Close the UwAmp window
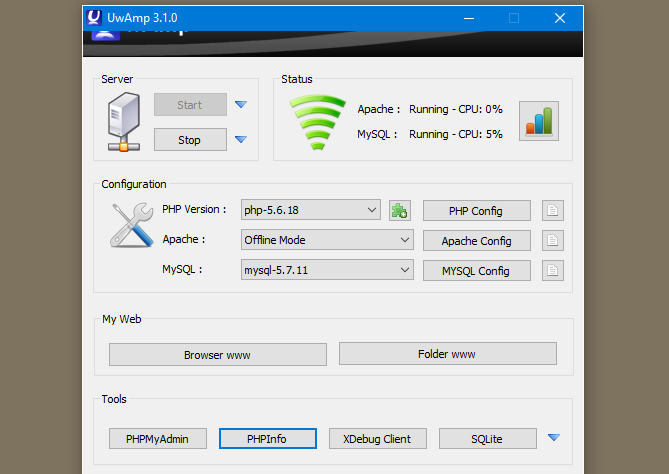Image resolution: width=669 pixels, height=474 pixels. pos(560,18)
